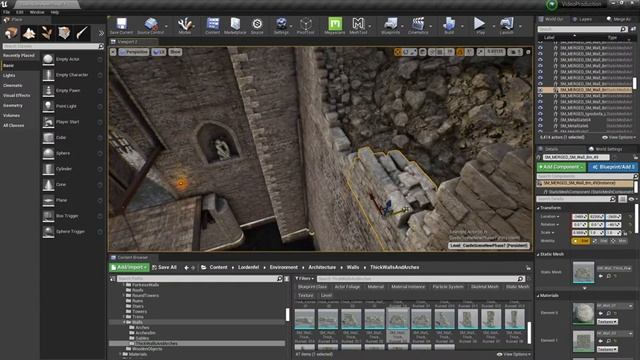
Task: Open the Modes toolbar icon
Action: click(185, 25)
